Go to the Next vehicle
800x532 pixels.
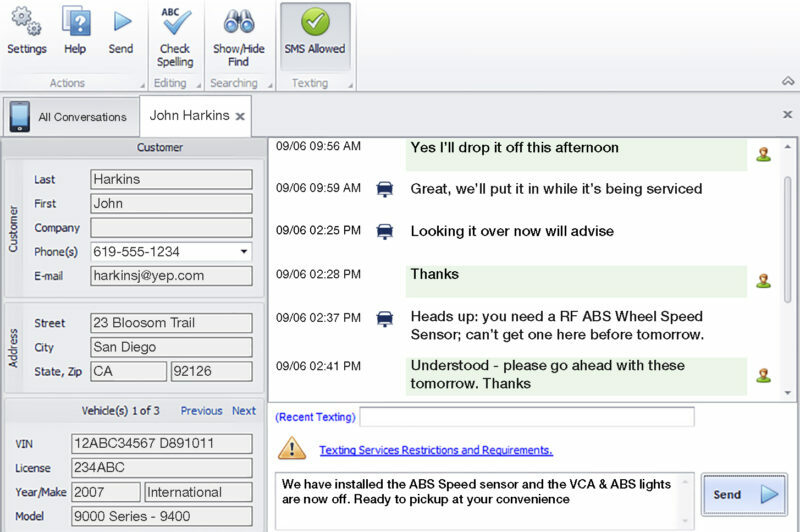(x=244, y=411)
